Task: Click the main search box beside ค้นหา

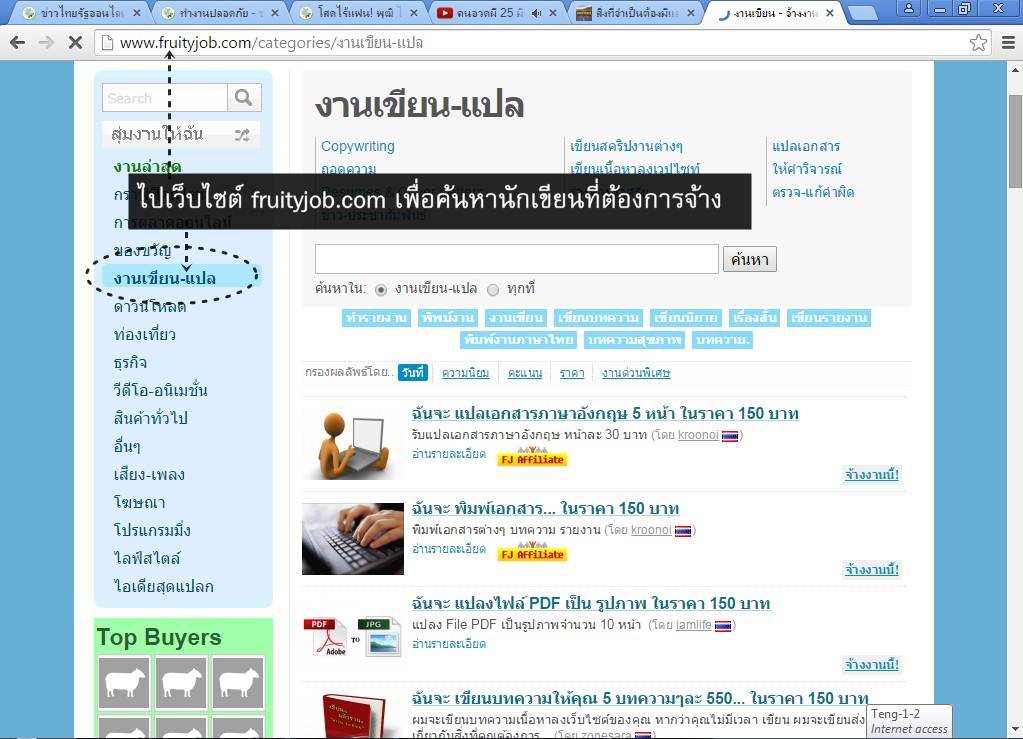Action: (517, 260)
